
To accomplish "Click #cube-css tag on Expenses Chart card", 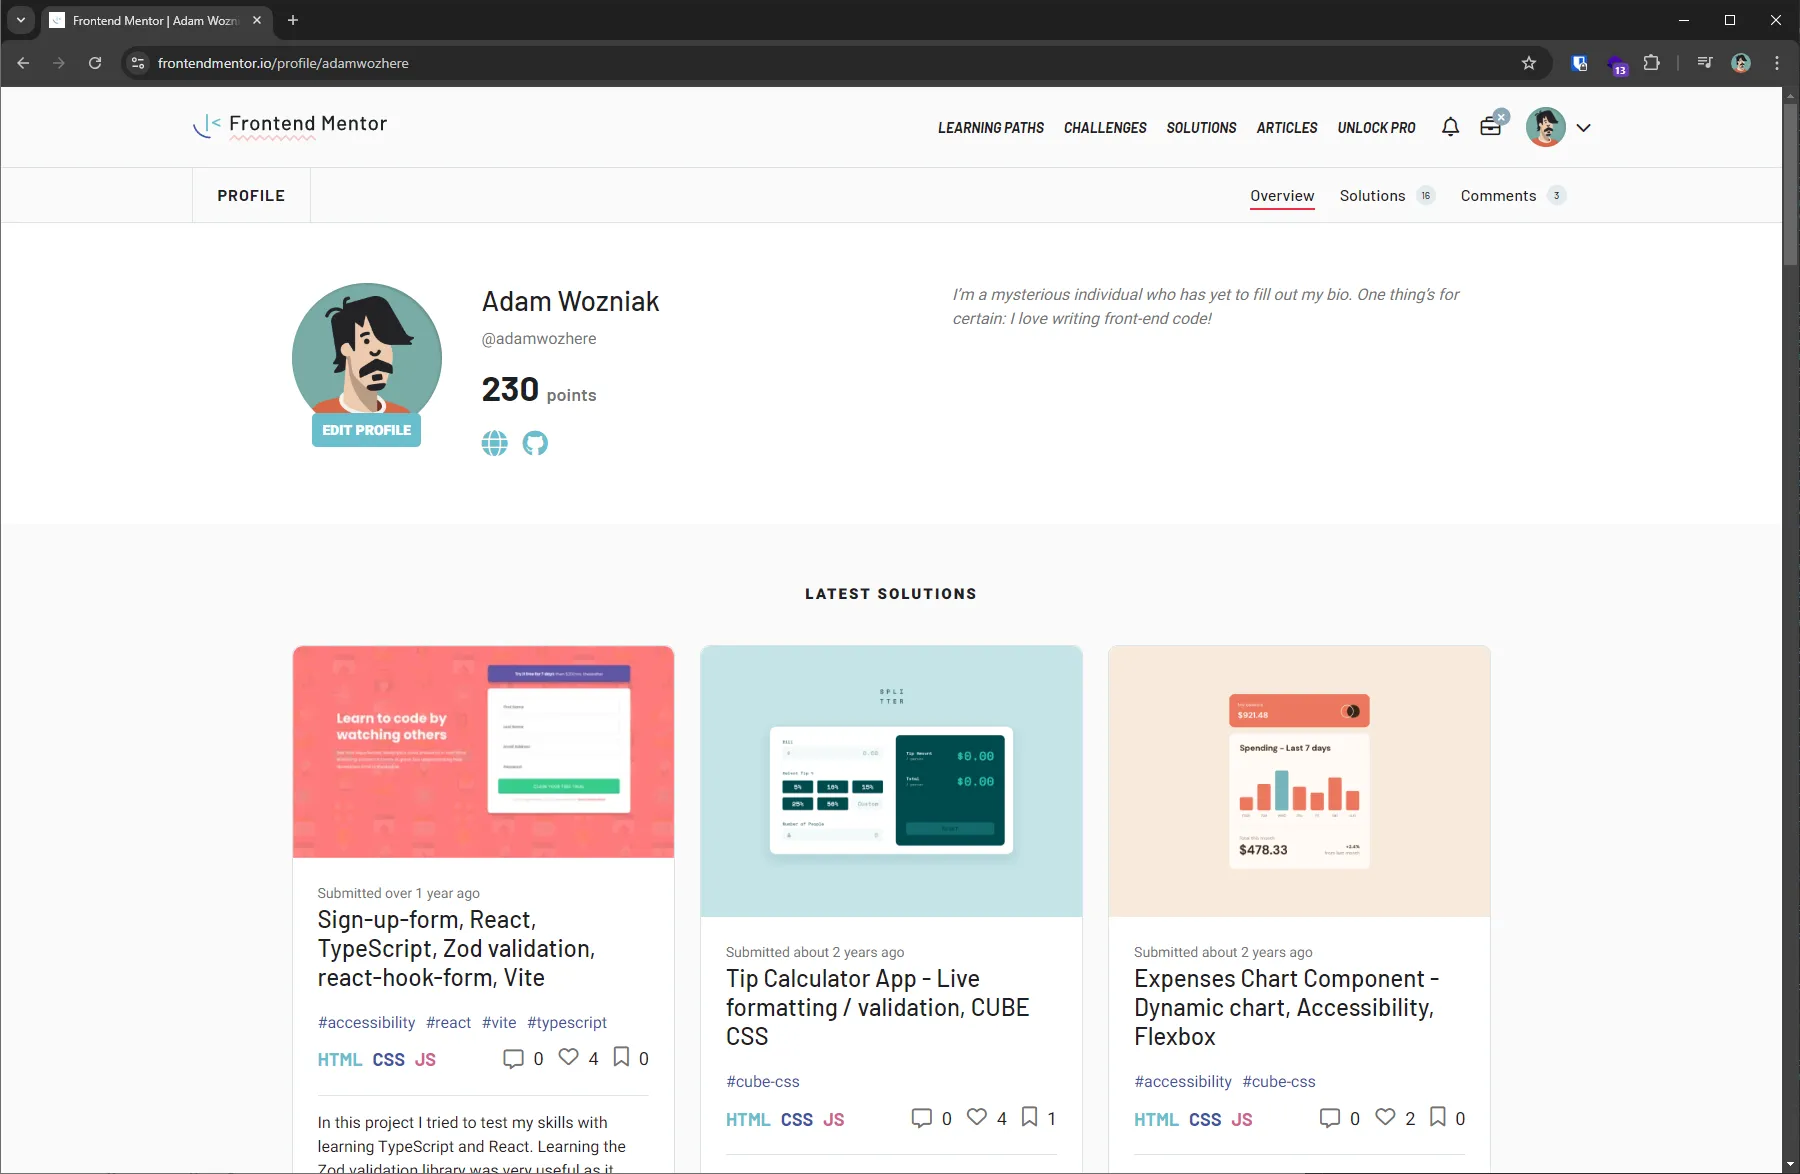I will point(1279,1081).
